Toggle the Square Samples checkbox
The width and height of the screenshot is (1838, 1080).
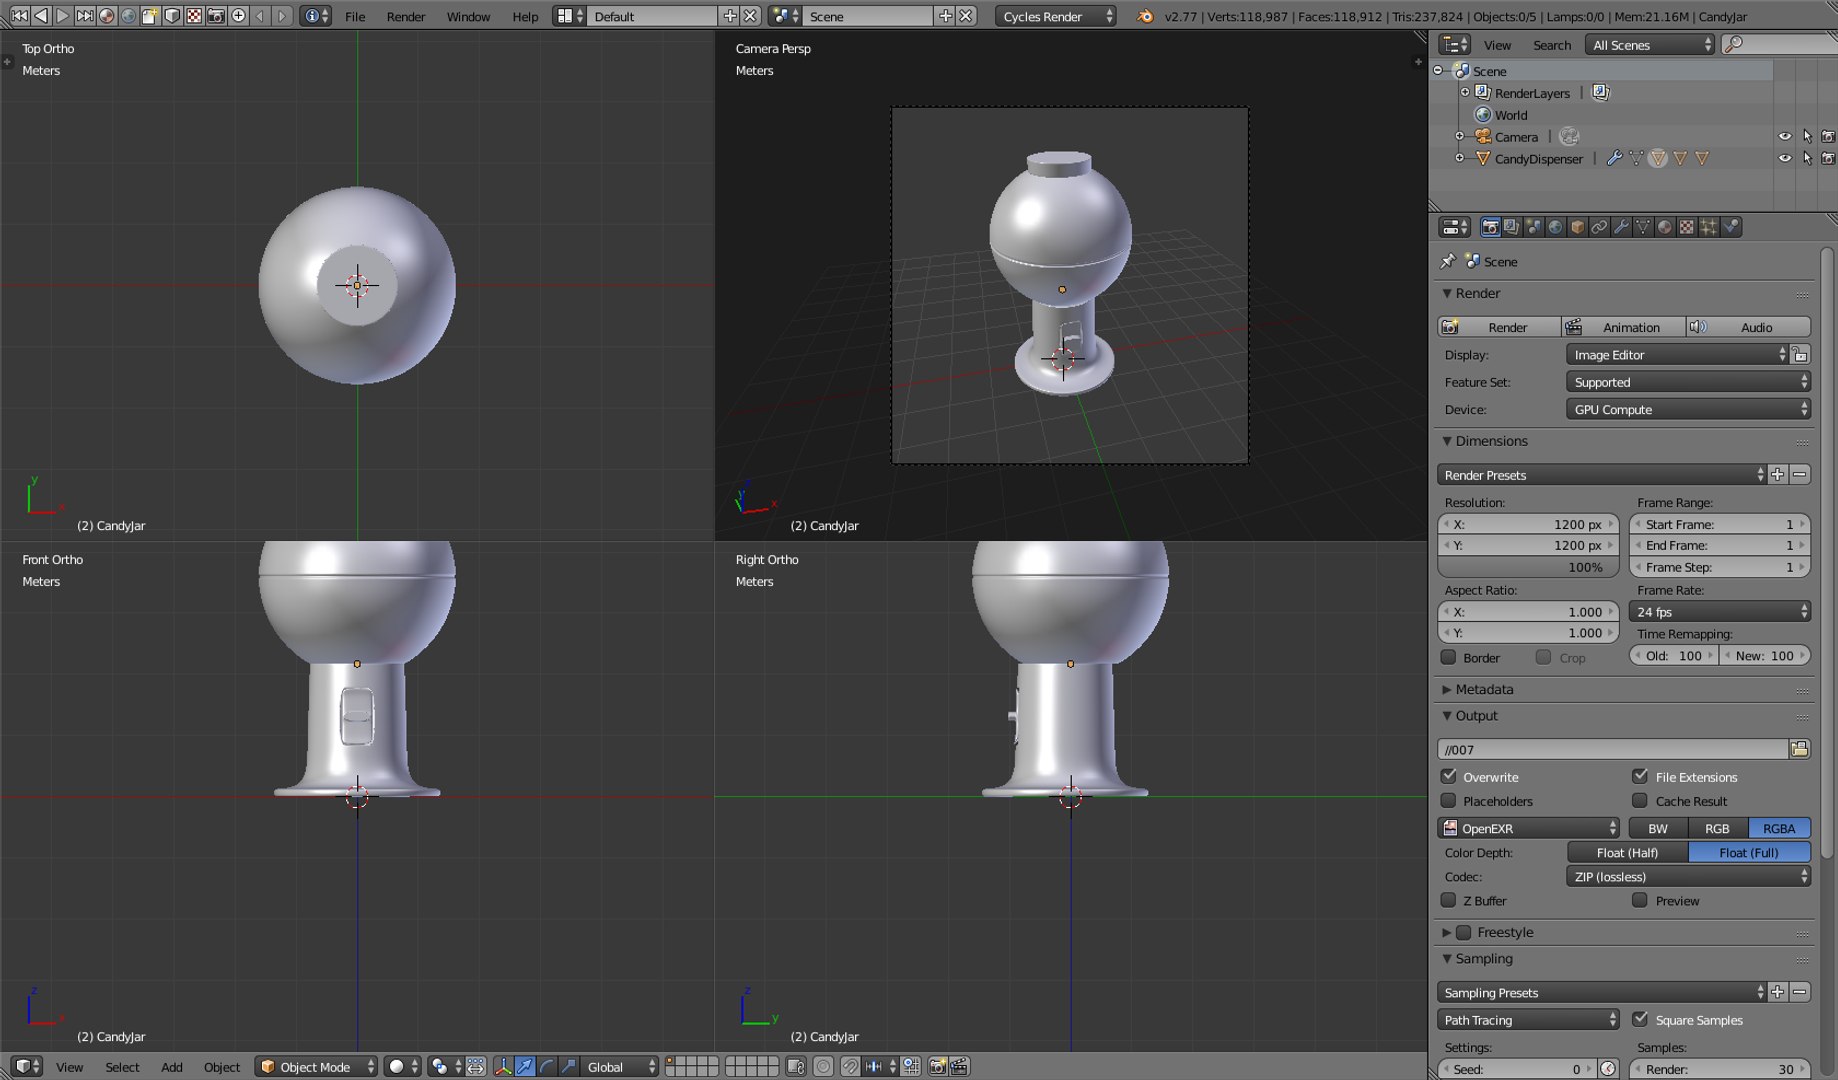(x=1640, y=1019)
